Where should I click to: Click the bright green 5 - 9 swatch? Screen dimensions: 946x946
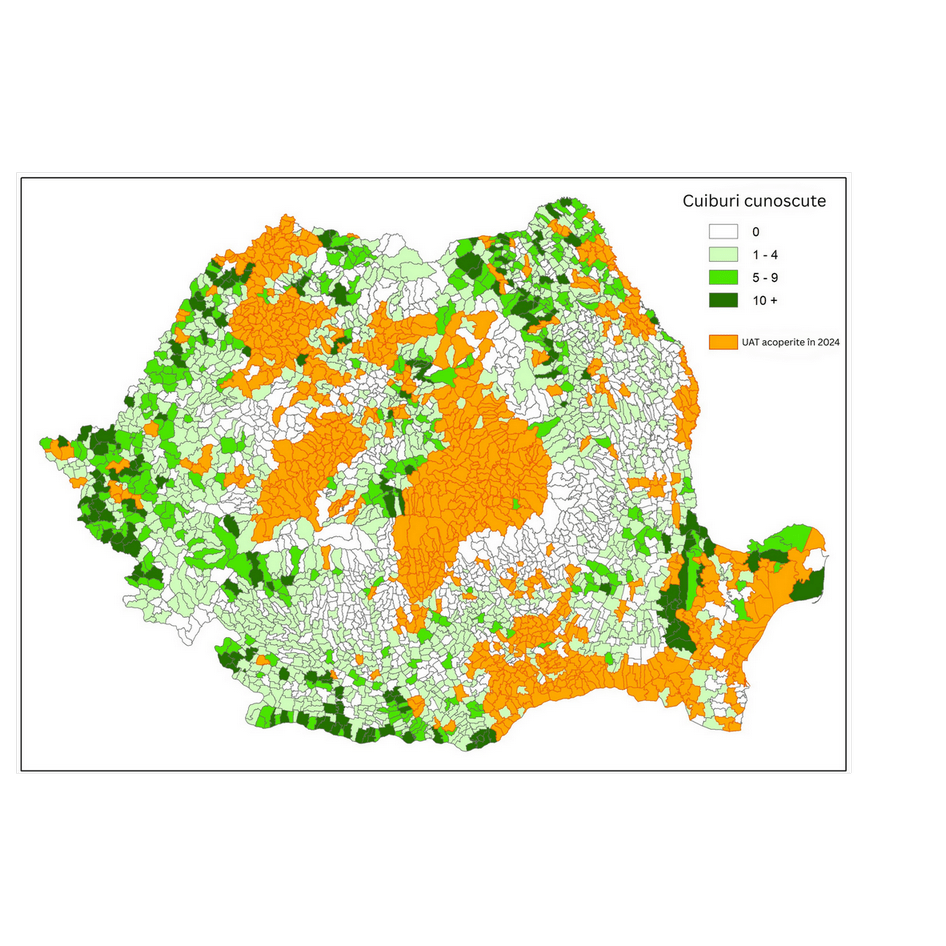[723, 278]
